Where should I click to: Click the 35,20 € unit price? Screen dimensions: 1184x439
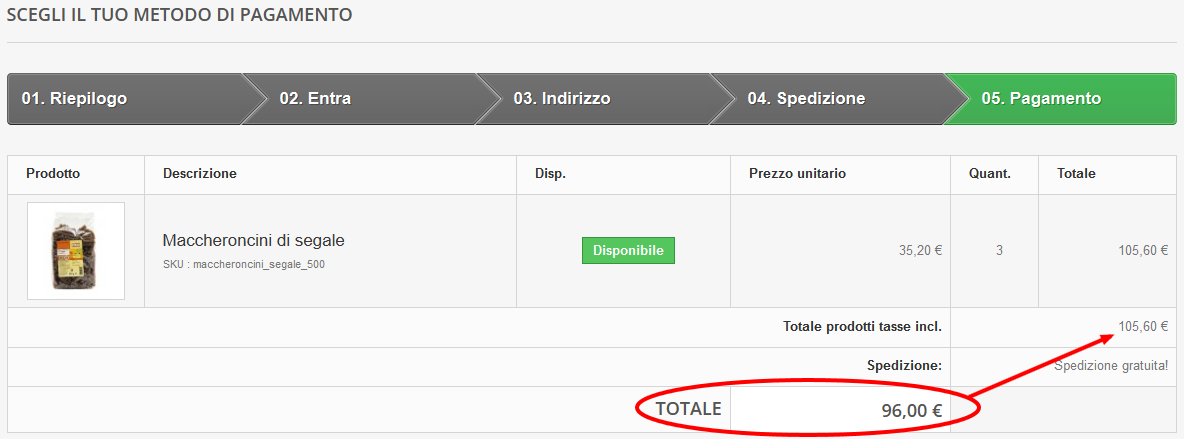920,251
